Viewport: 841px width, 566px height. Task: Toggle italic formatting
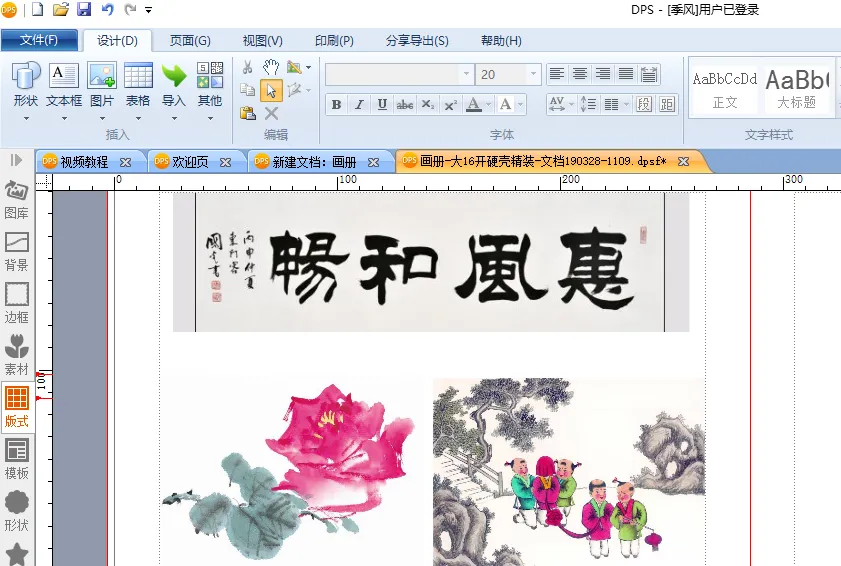tap(359, 105)
